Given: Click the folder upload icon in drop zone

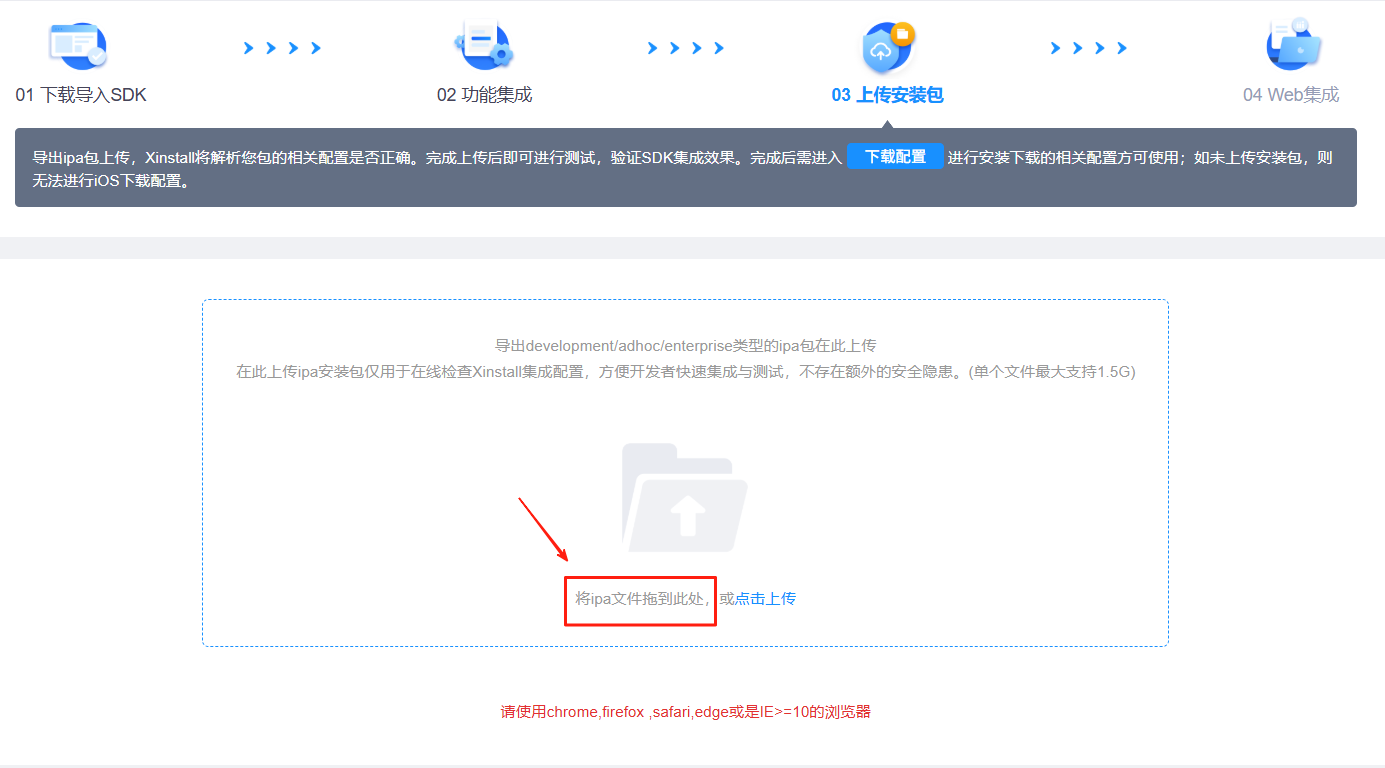Looking at the screenshot, I should (x=685, y=498).
